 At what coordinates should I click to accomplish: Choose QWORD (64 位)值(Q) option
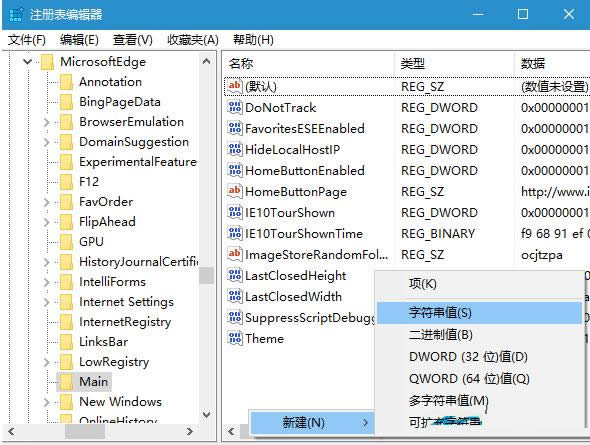point(479,378)
